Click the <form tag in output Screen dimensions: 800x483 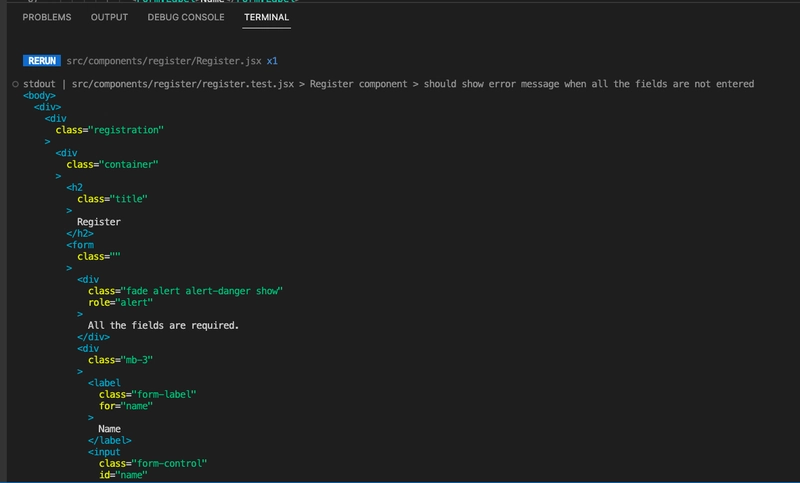point(80,245)
